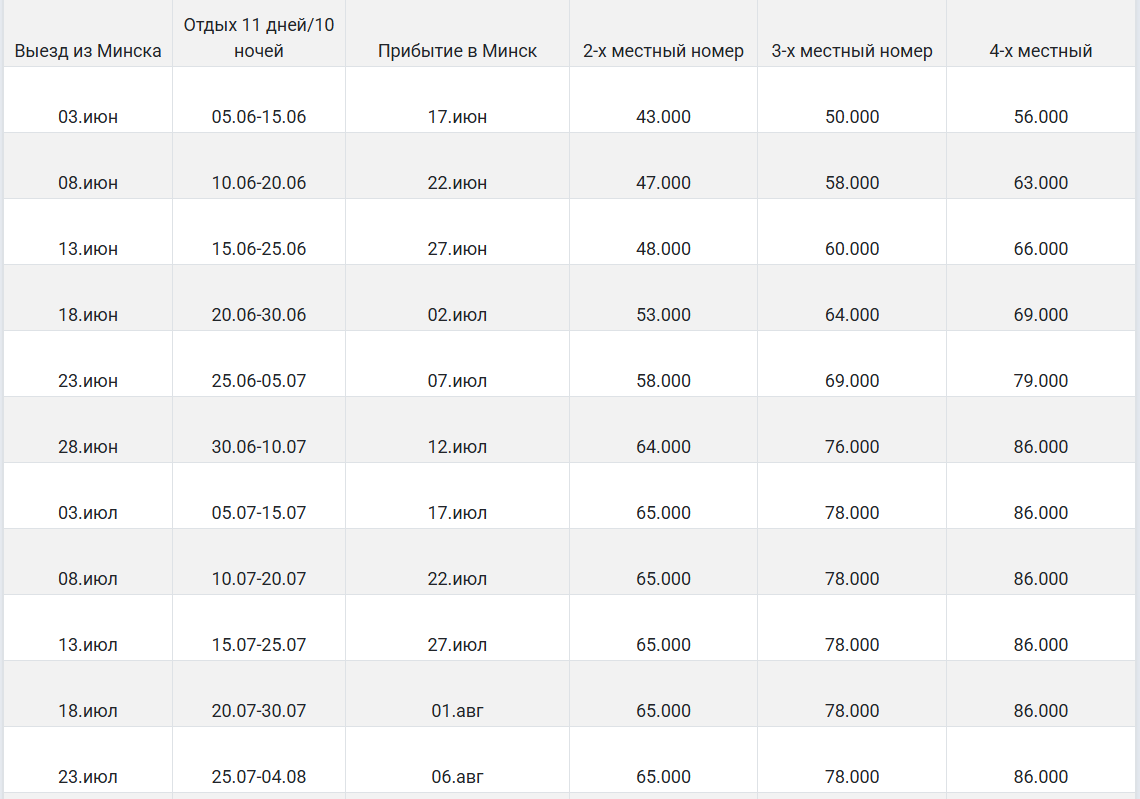Click the 56.000 price cell
The image size is (1140, 799).
1040,117
